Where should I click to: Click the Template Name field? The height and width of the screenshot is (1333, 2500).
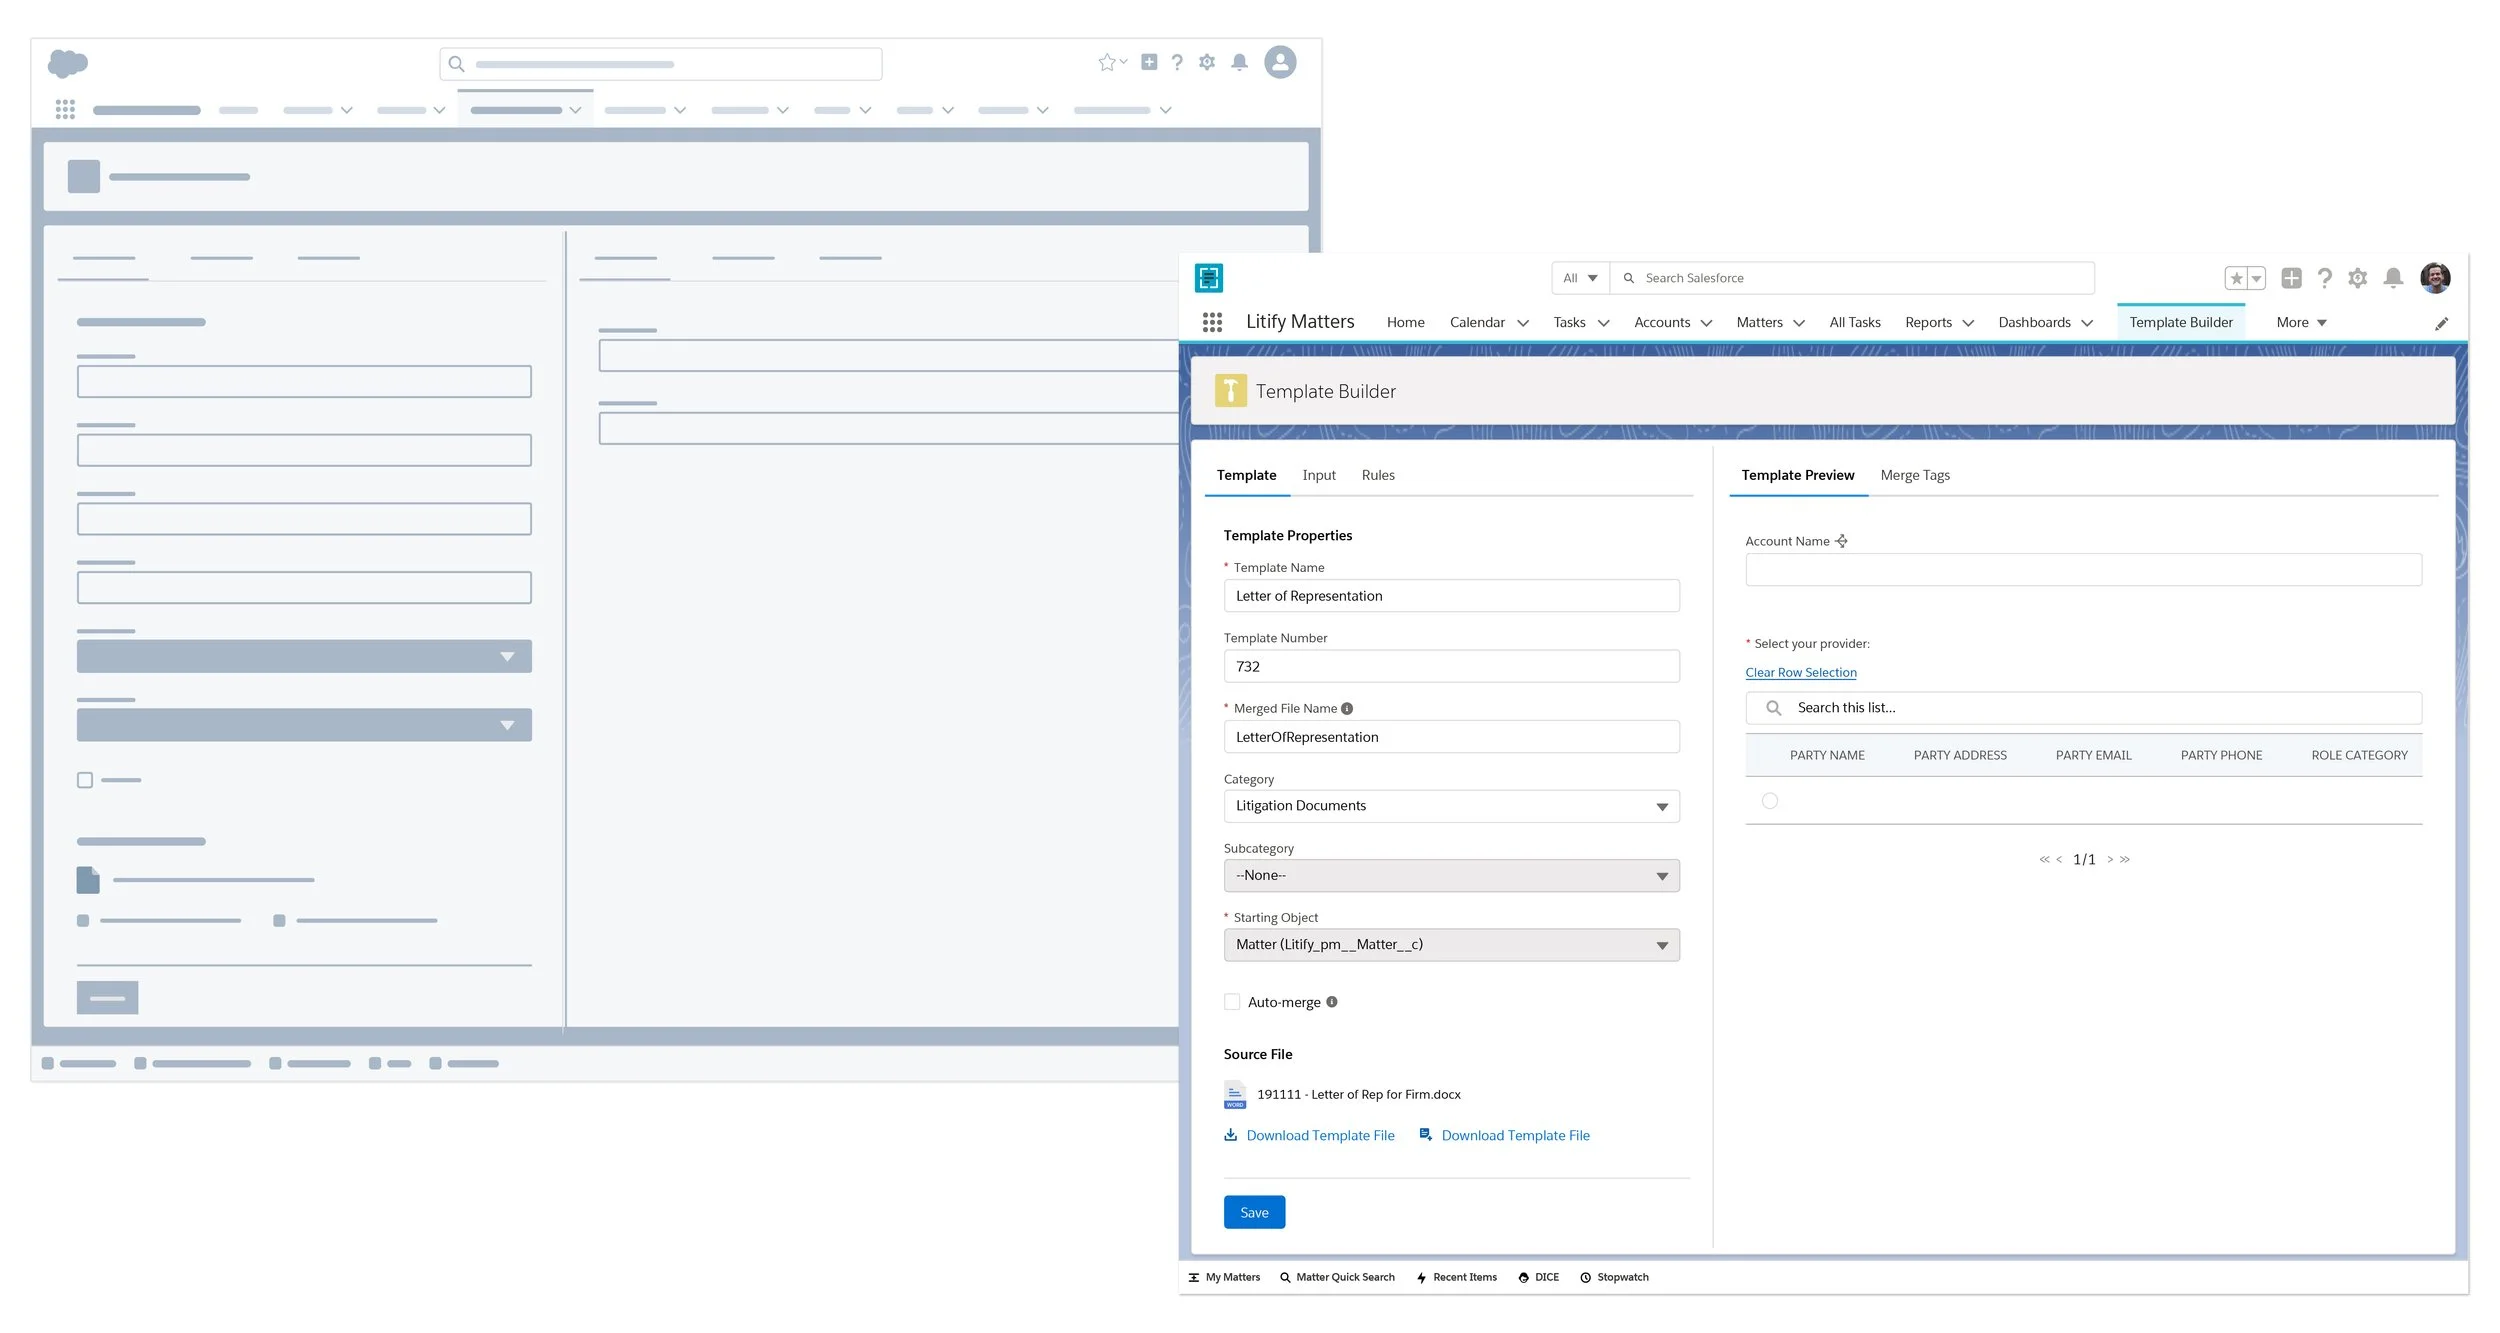click(1451, 596)
